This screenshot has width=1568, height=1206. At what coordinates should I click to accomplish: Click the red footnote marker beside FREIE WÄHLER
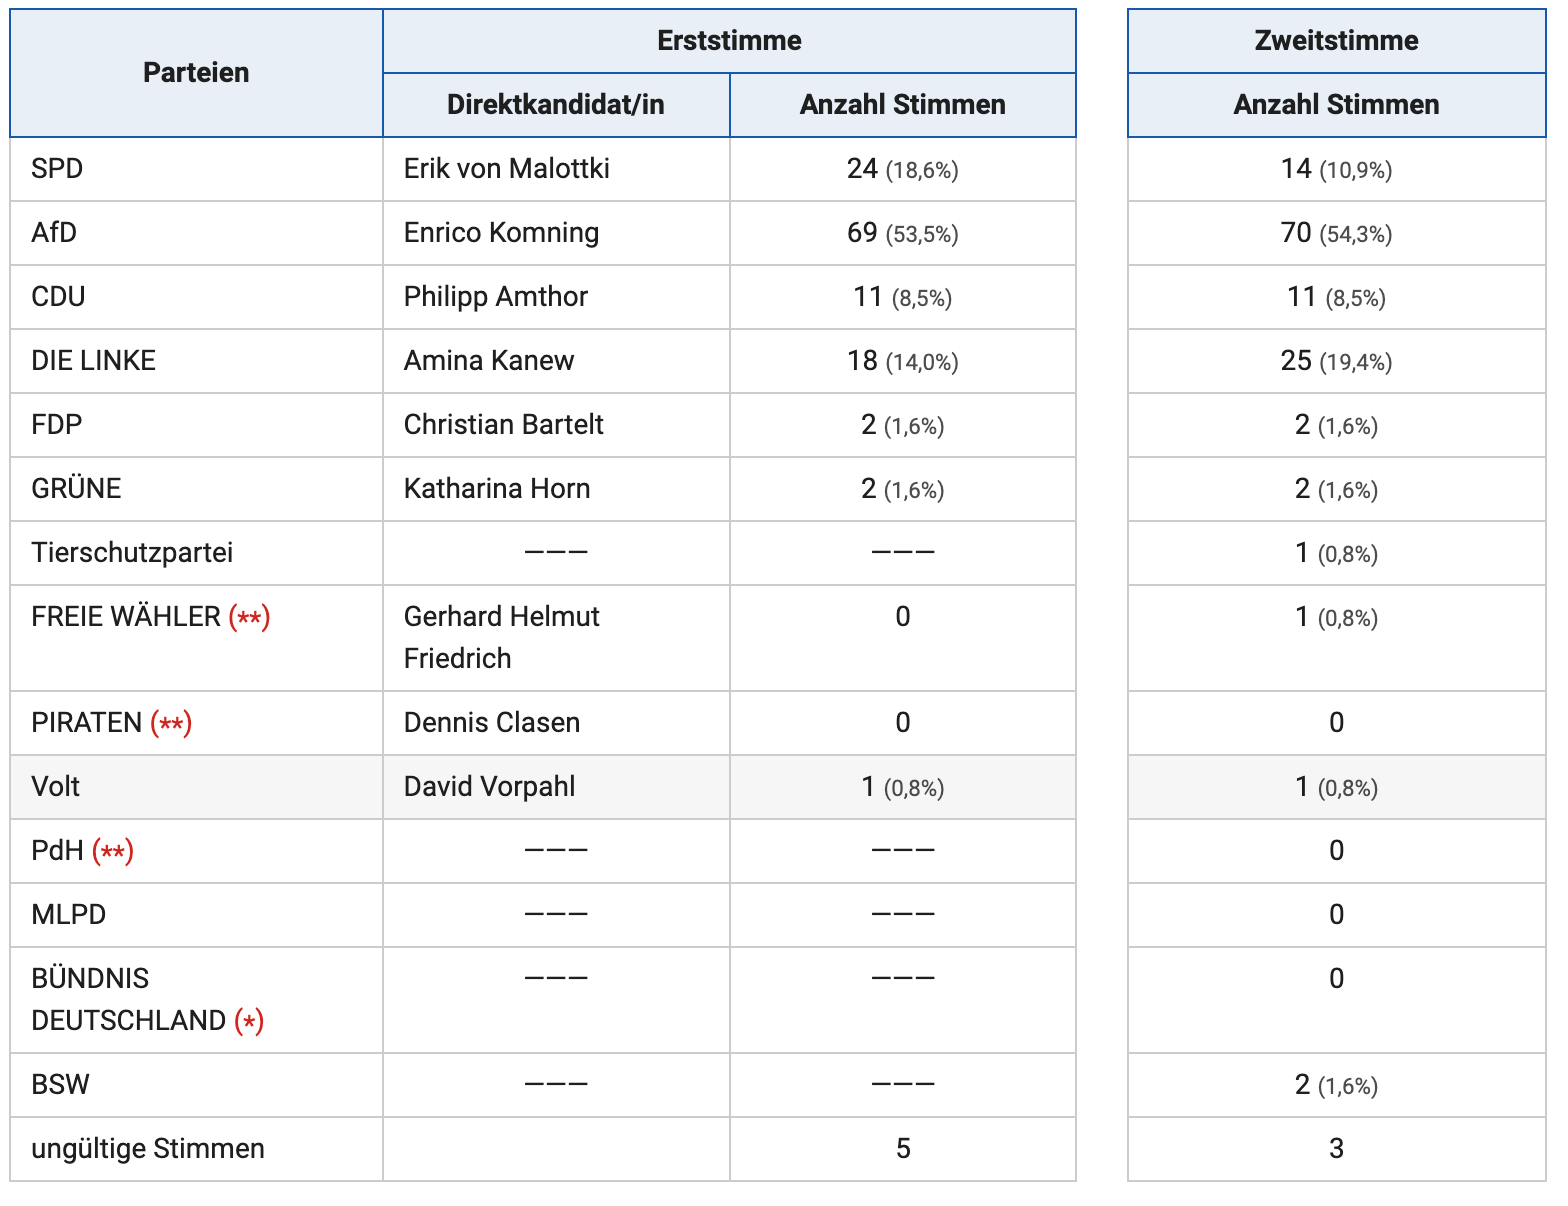click(250, 618)
